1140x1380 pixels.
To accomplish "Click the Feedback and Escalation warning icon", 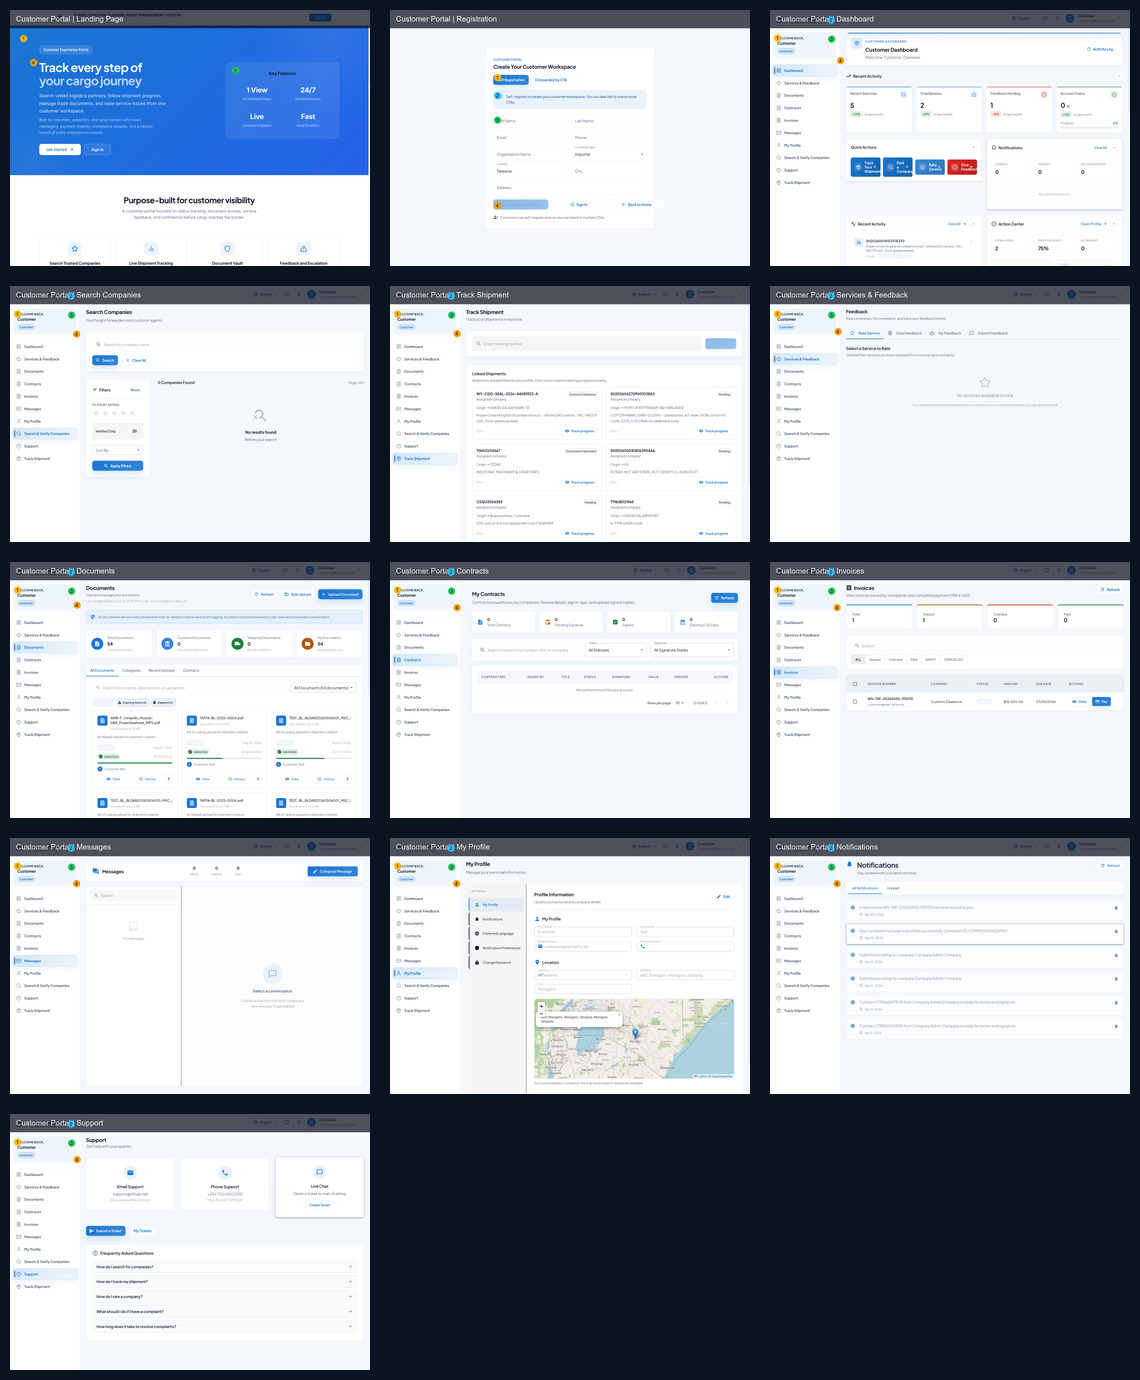I will (303, 248).
